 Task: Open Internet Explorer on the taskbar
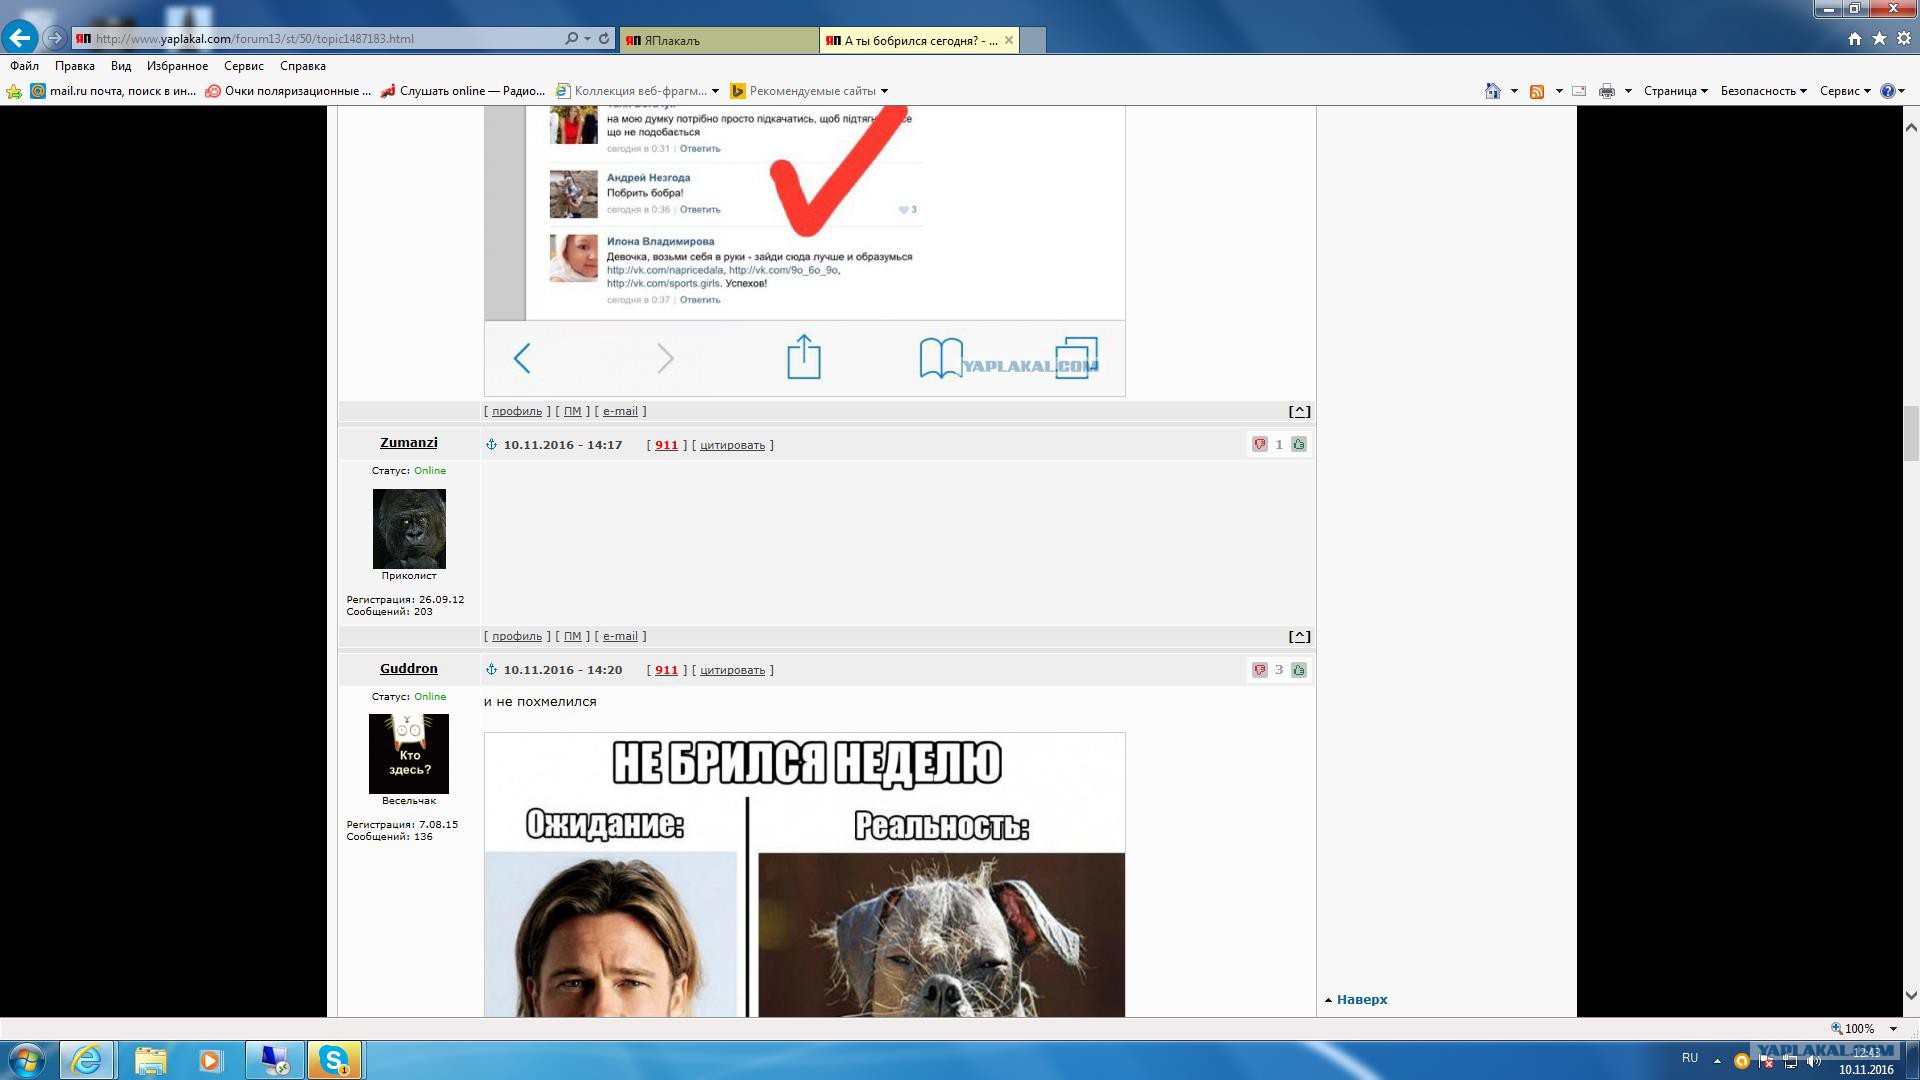86,1059
